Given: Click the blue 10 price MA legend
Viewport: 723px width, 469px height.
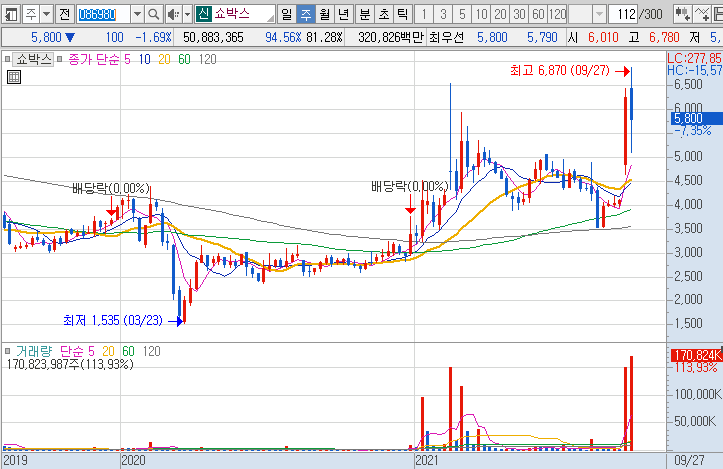Looking at the screenshot, I should pyautogui.click(x=144, y=59).
